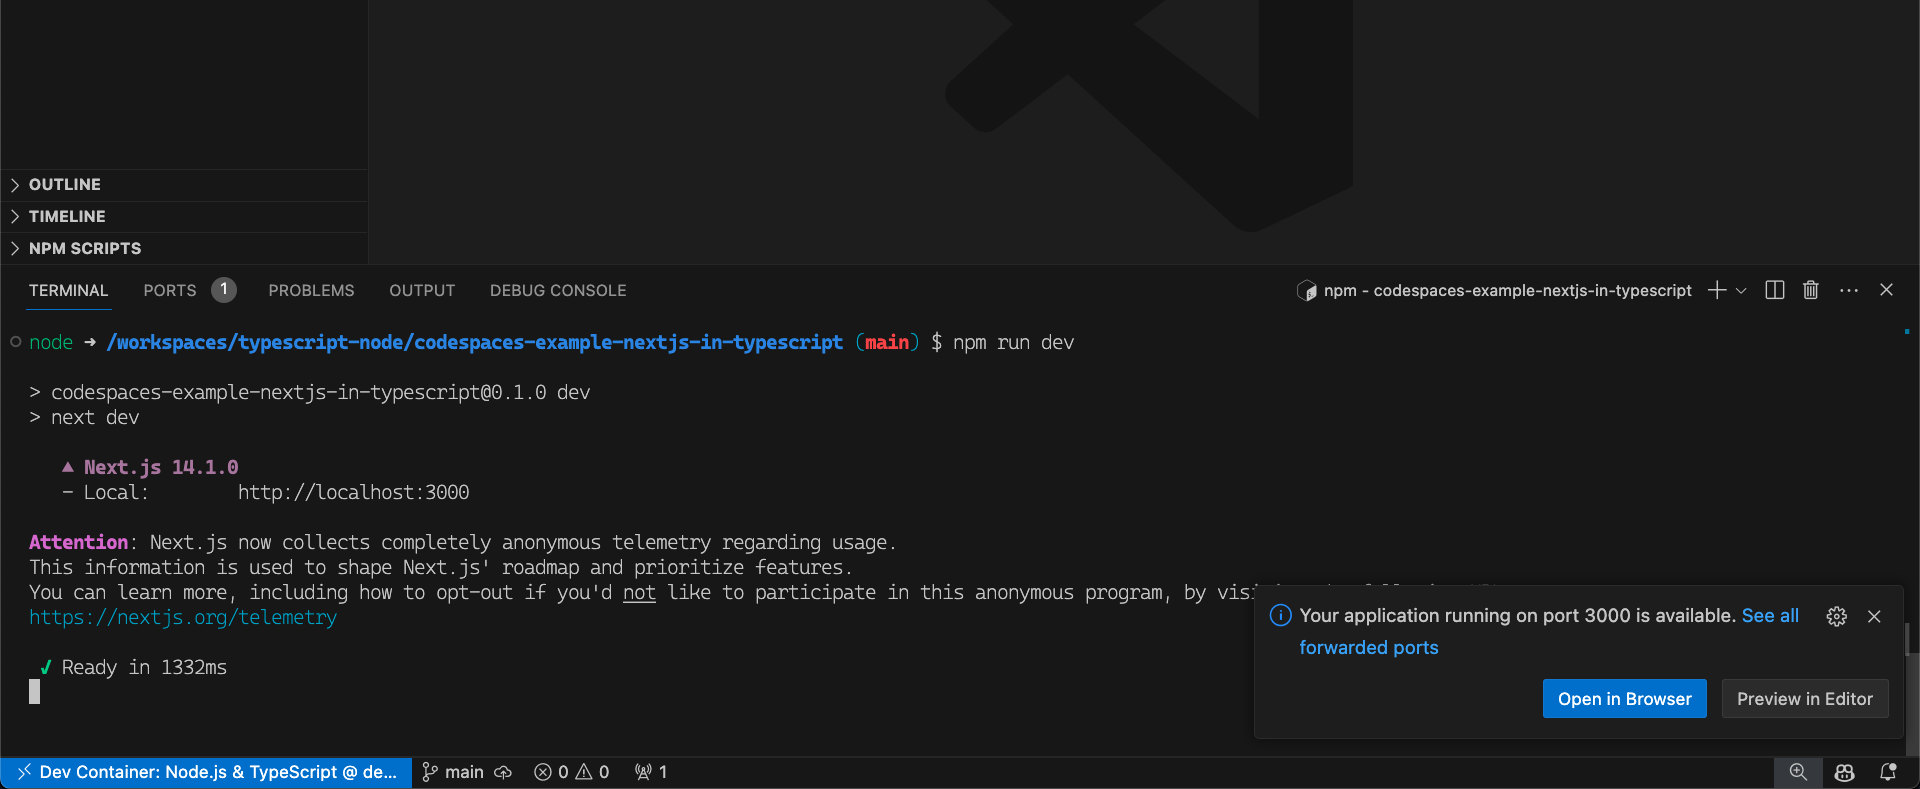
Task: Click forwarded ports indicator in status bar
Action: point(651,772)
